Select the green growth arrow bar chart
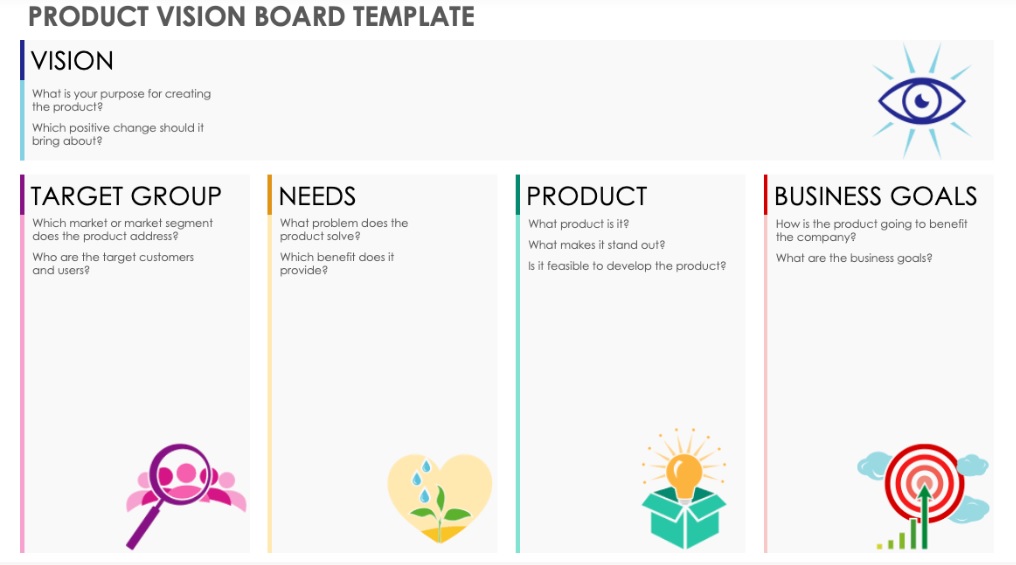Image resolution: width=1016 pixels, height=565 pixels. point(907,524)
